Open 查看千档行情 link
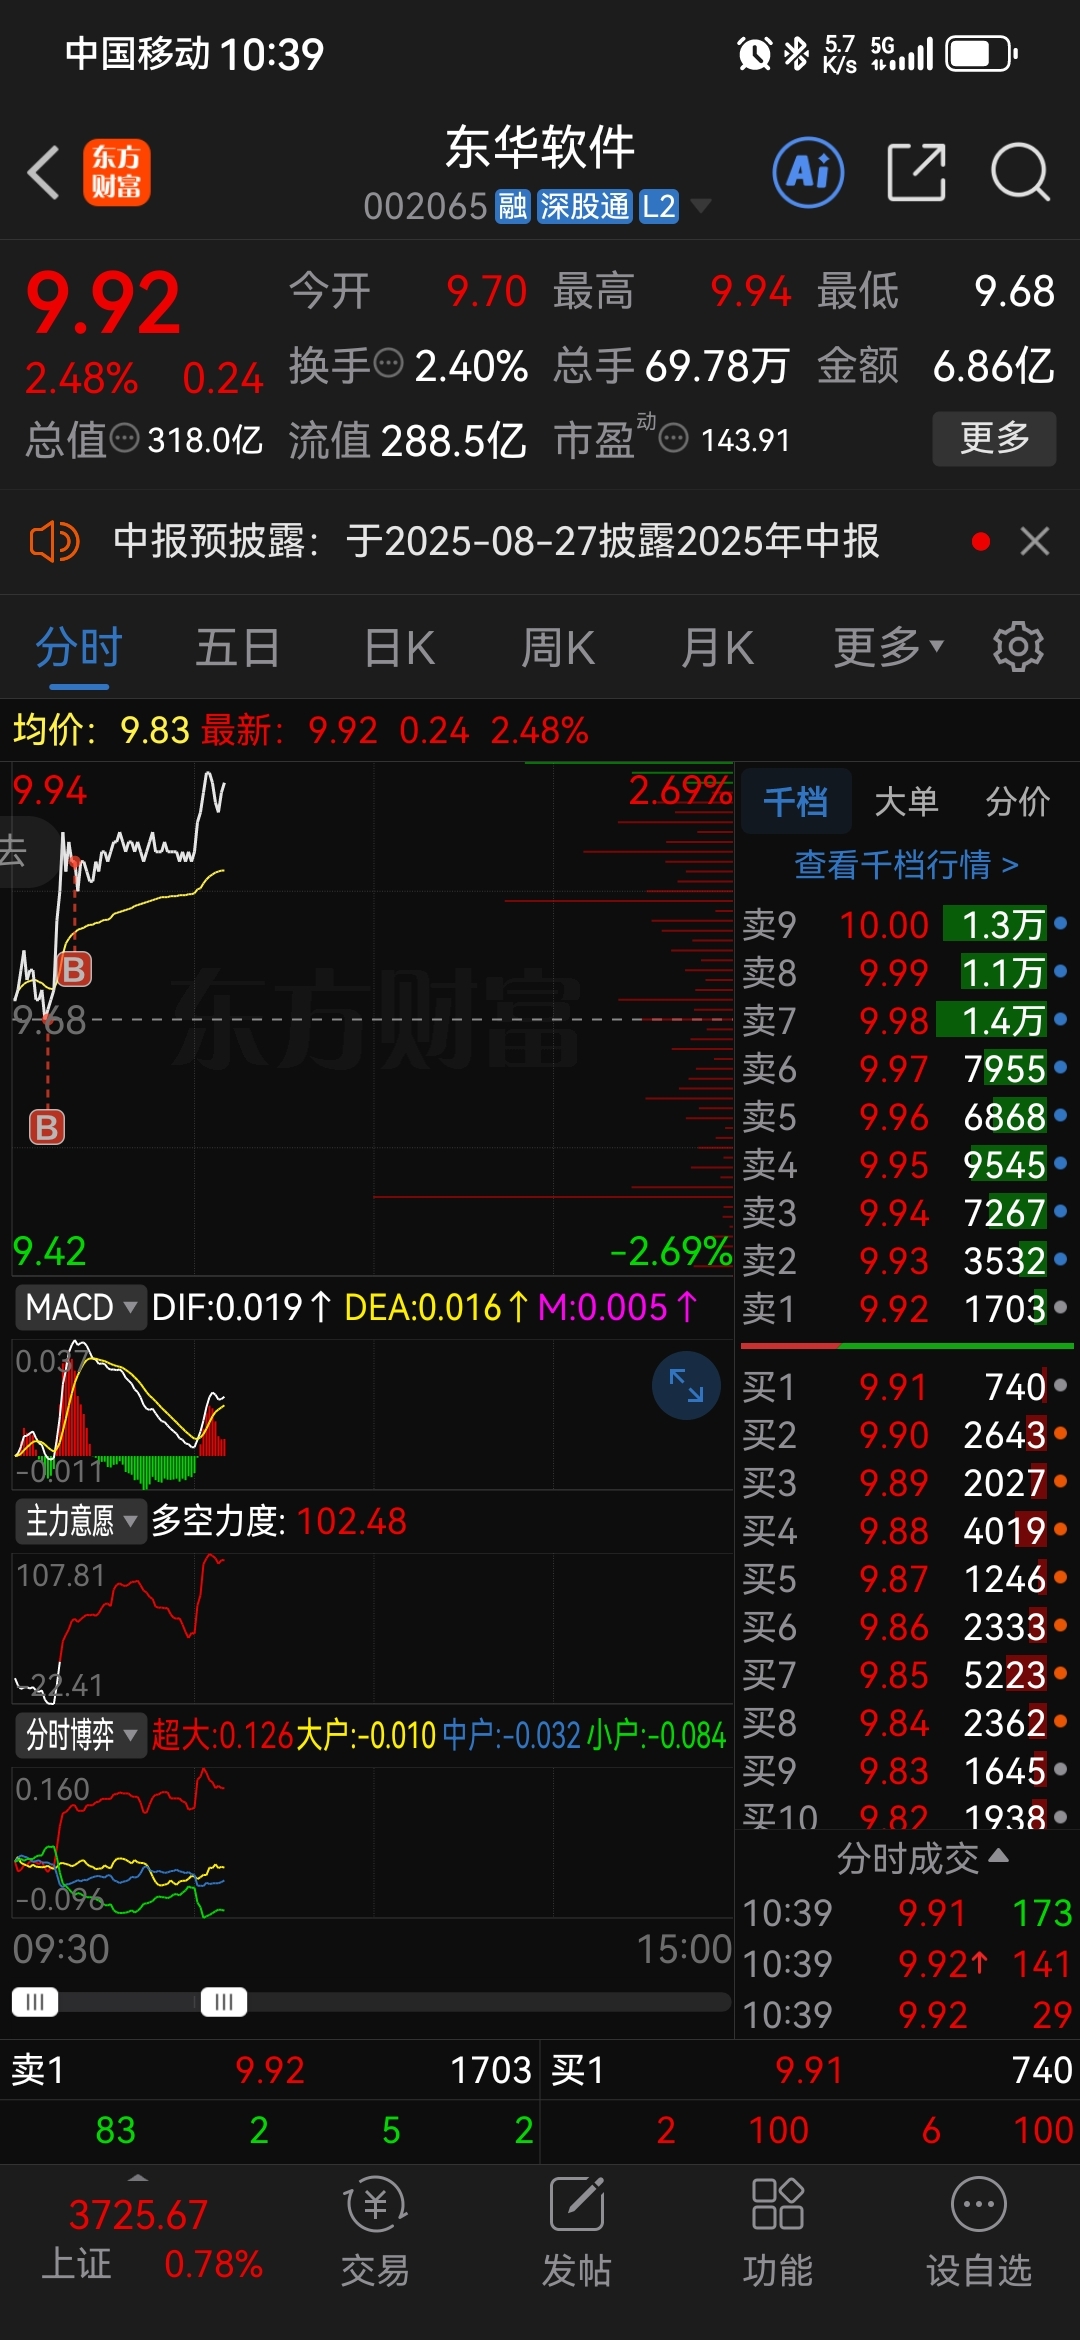This screenshot has height=2340, width=1080. [x=906, y=864]
